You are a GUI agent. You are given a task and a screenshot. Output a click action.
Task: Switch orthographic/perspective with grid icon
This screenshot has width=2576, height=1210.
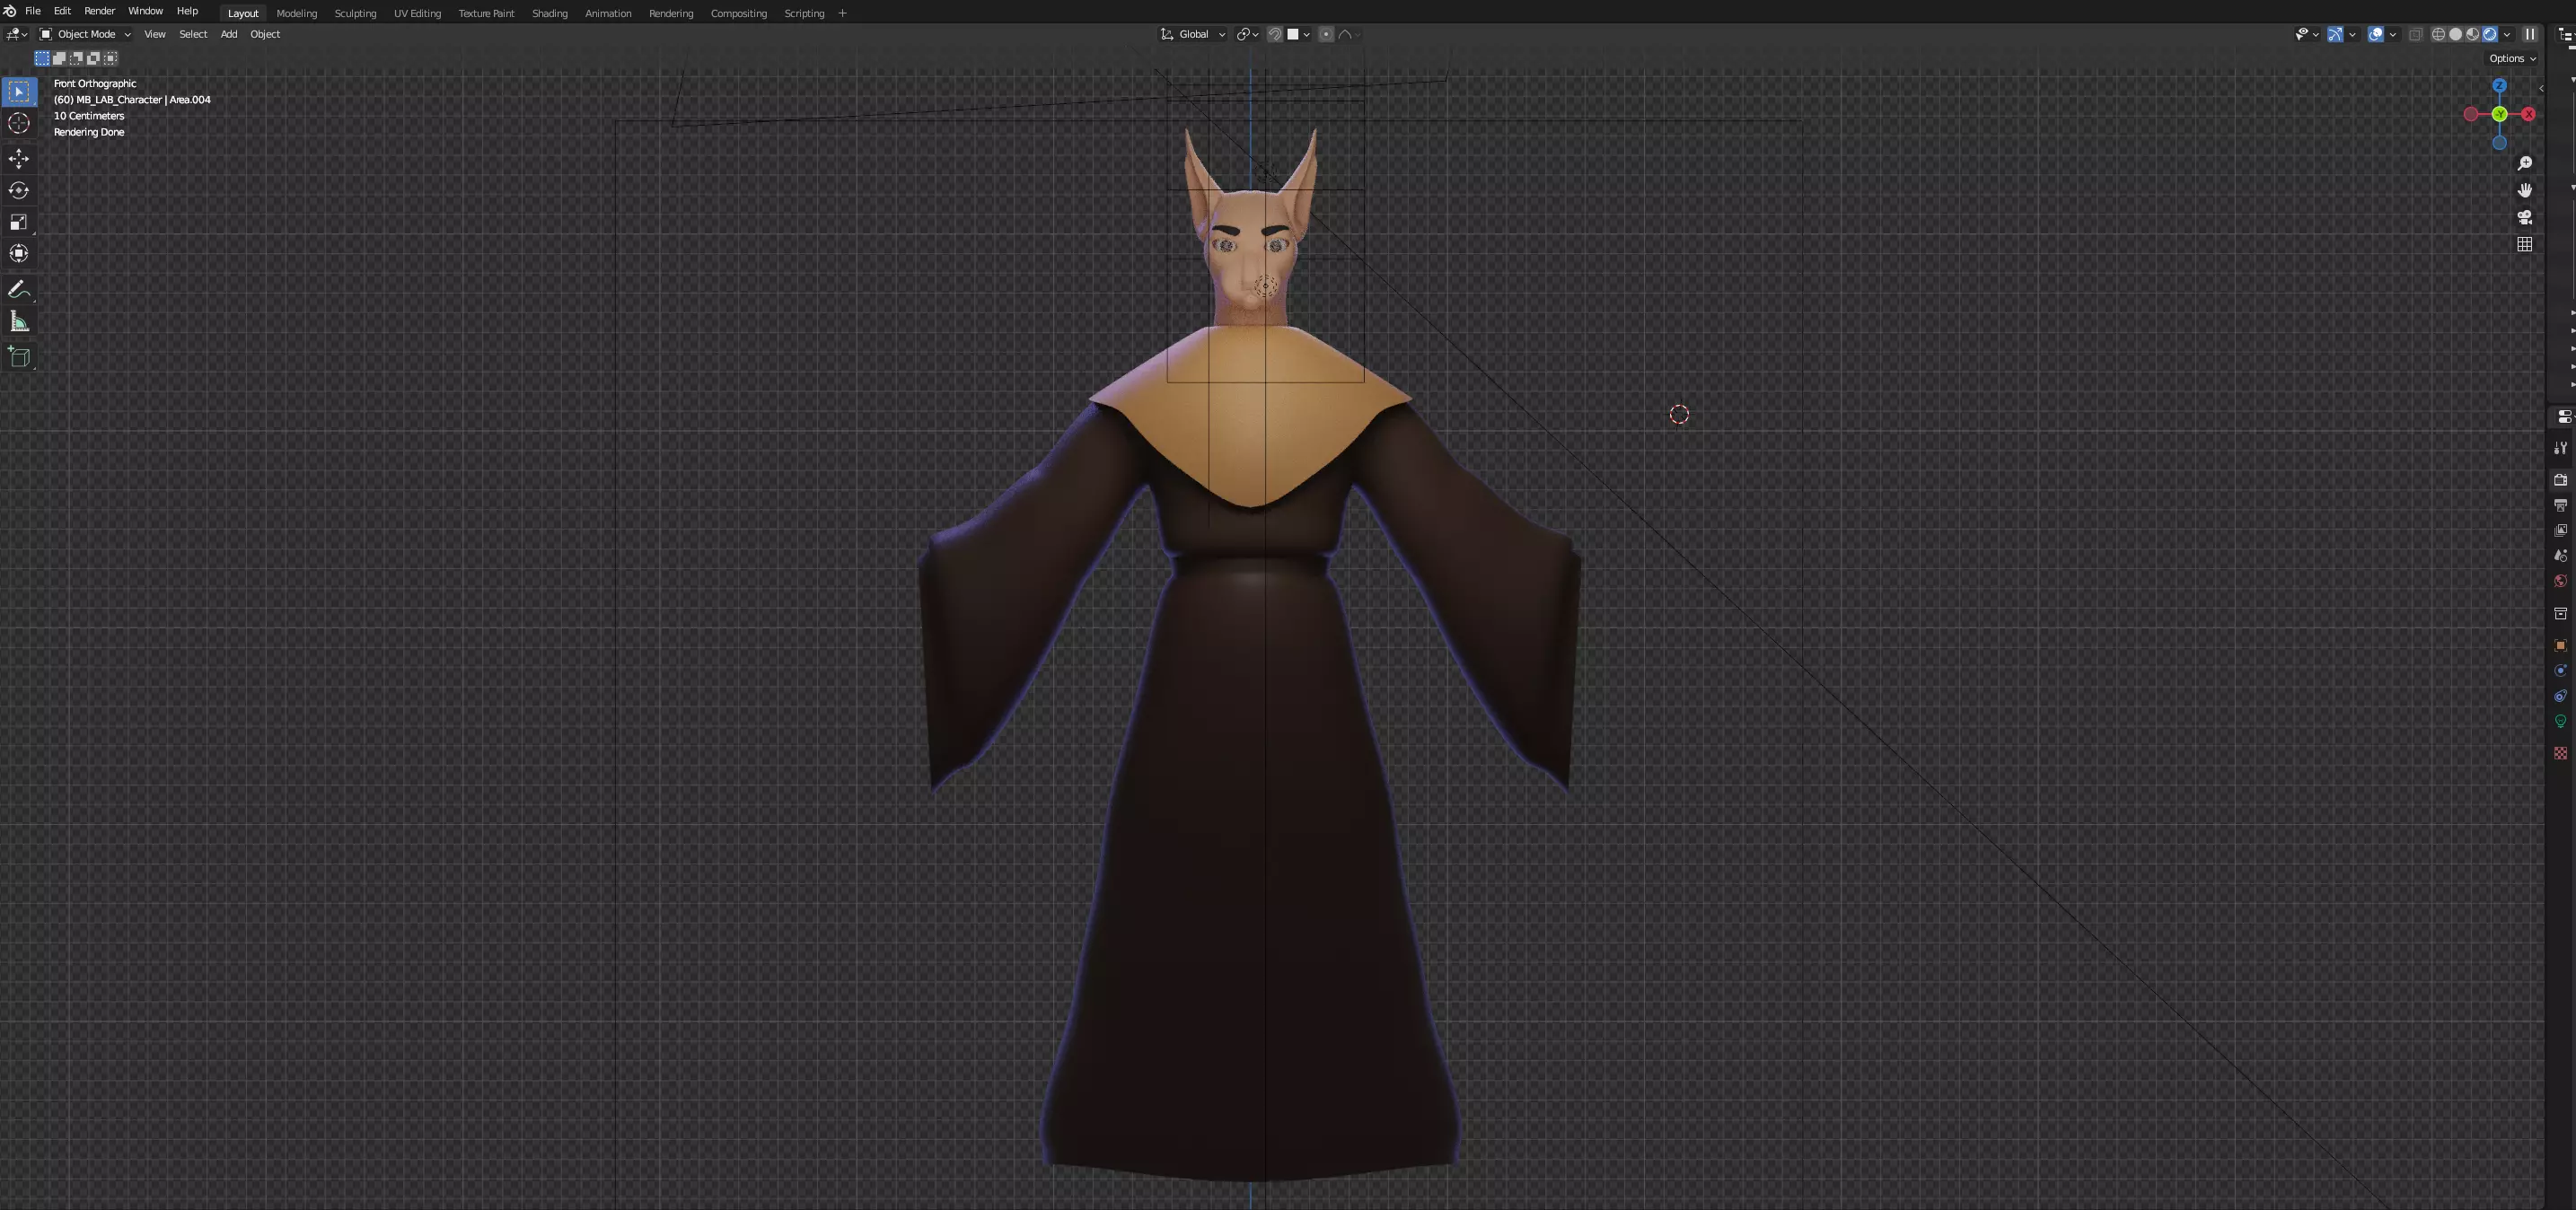[2524, 244]
